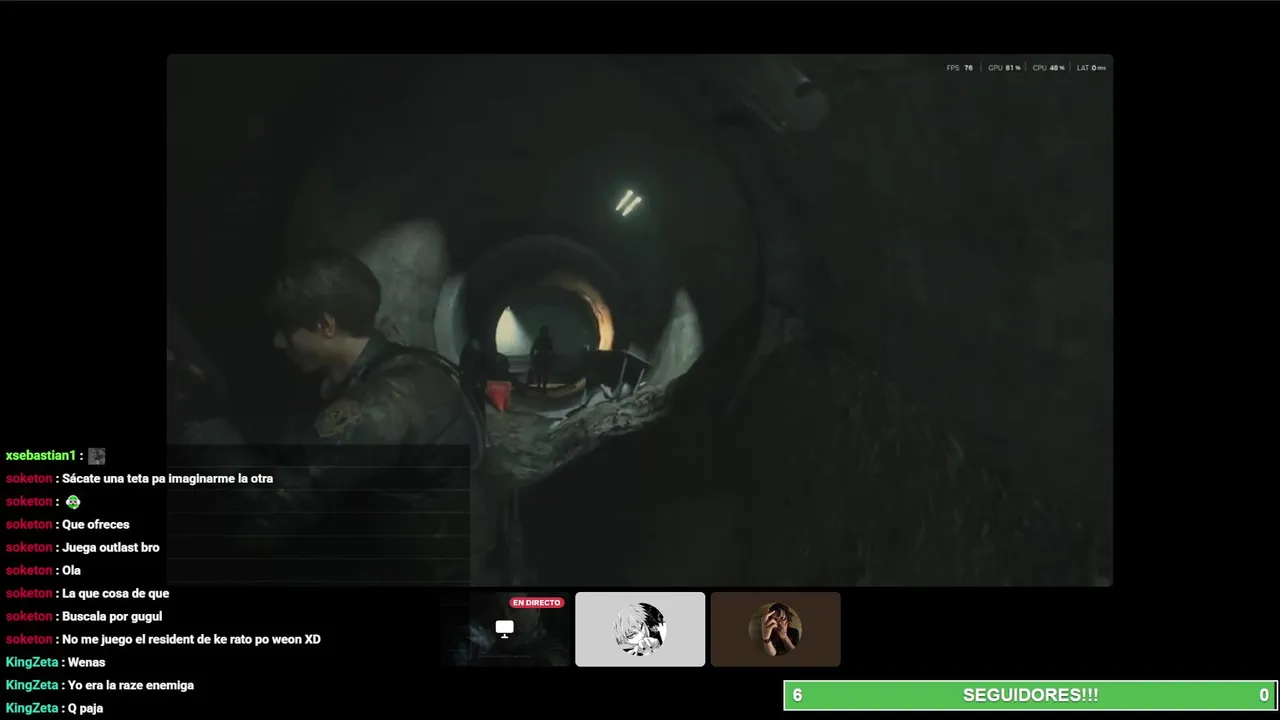Click chat message "Buscala por gugul"
1280x720 pixels.
click(x=112, y=617)
